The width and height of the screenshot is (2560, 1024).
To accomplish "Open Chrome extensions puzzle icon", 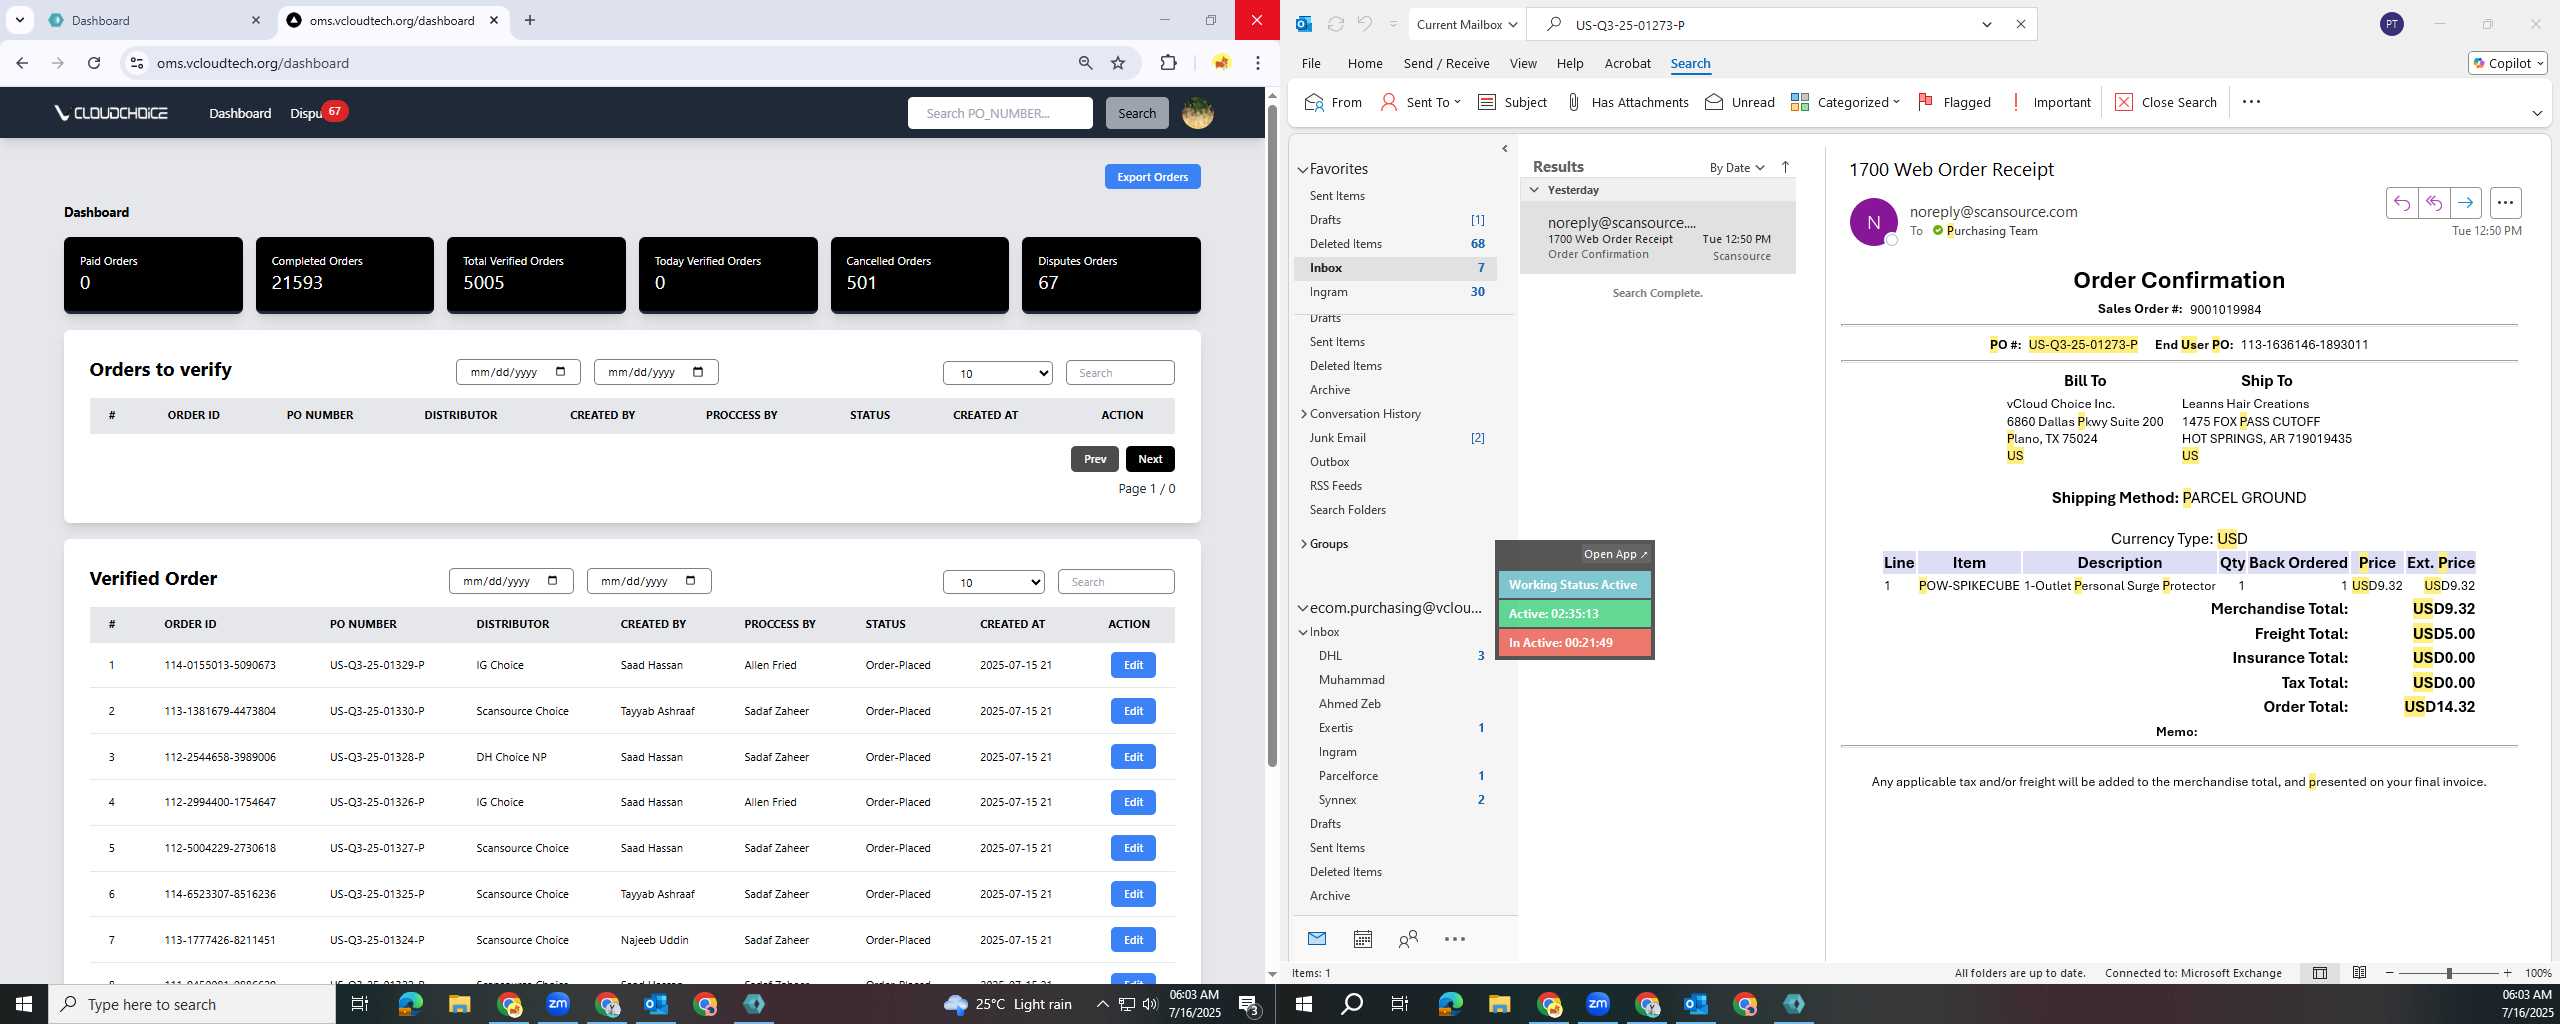I will (x=1168, y=63).
